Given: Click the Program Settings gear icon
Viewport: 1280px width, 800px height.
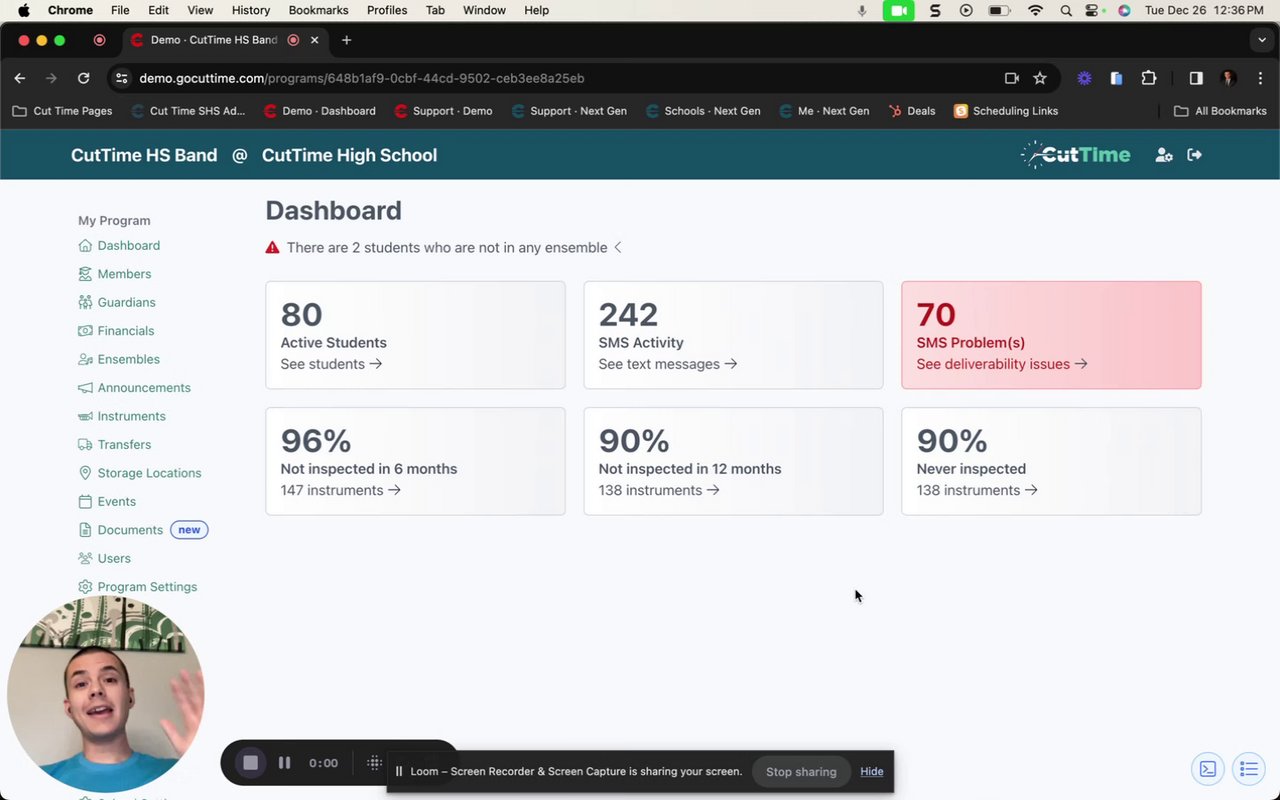Looking at the screenshot, I should point(85,587).
